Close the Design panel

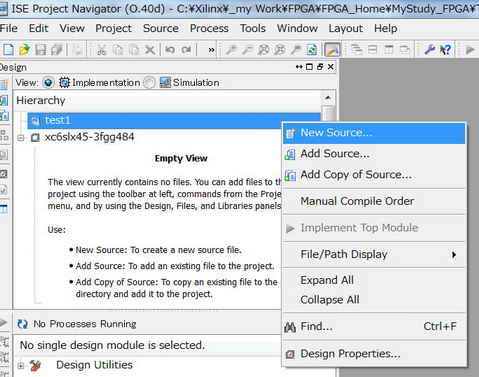(x=331, y=67)
